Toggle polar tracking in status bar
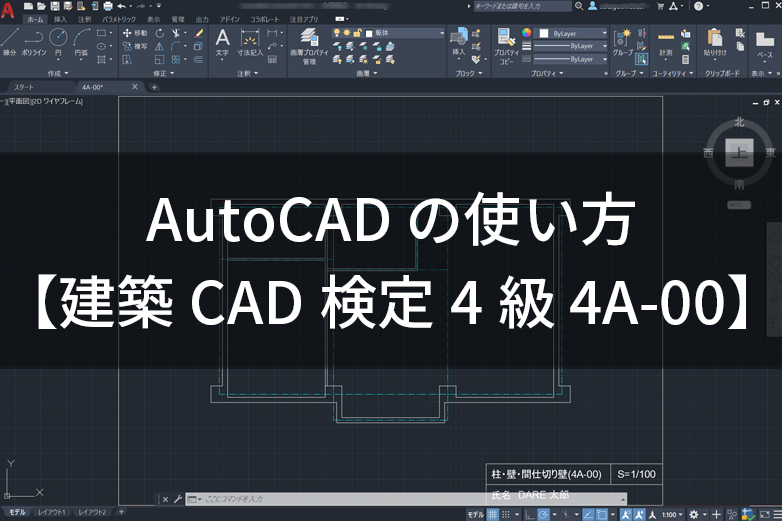782x521 pixels. click(543, 515)
